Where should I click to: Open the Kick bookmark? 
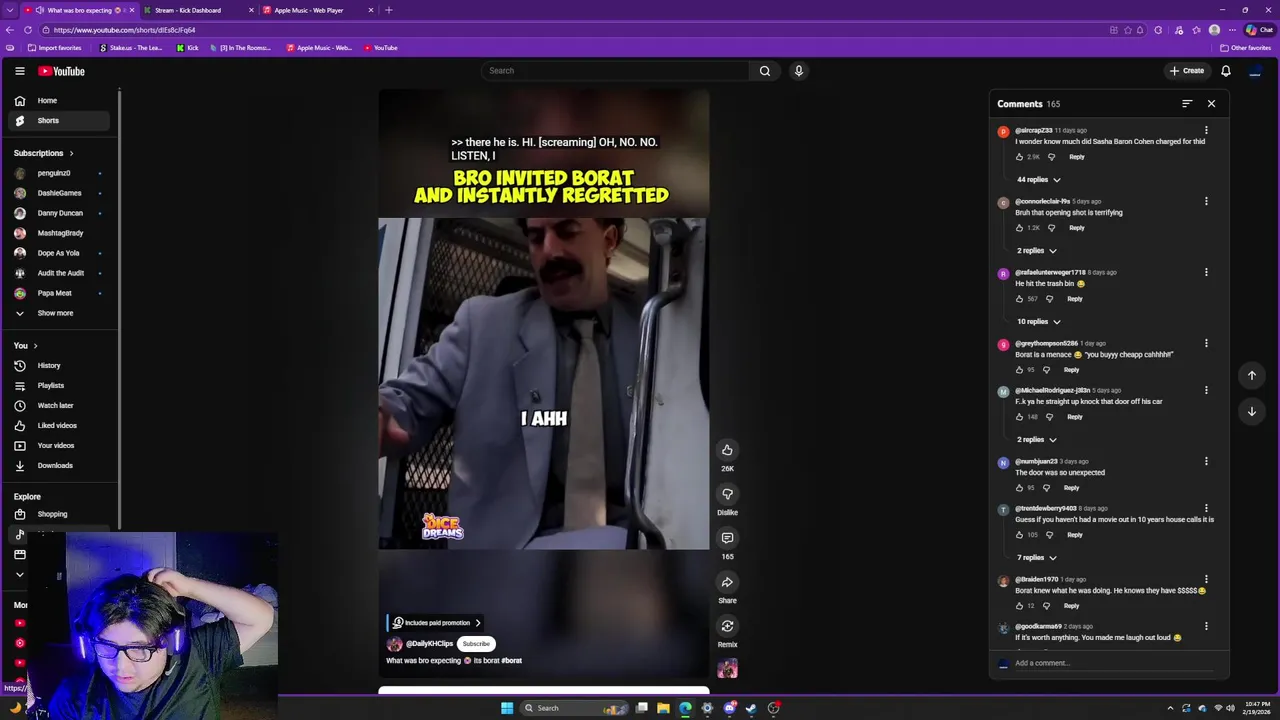(188, 48)
